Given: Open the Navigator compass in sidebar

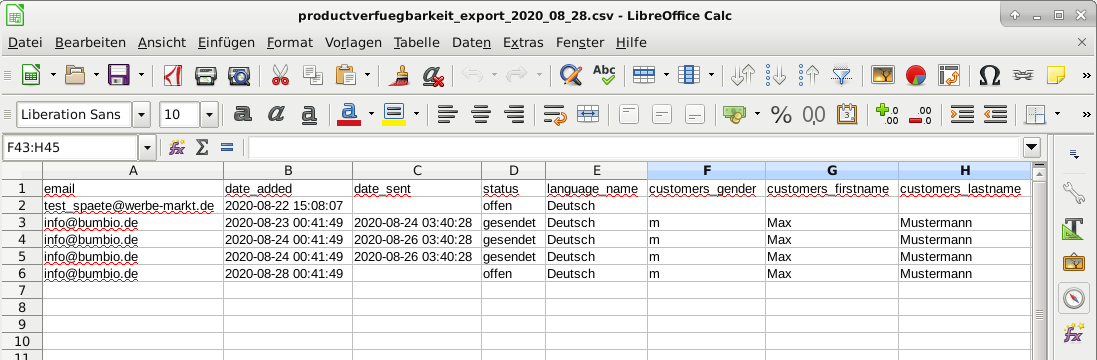Looking at the screenshot, I should [x=1073, y=298].
